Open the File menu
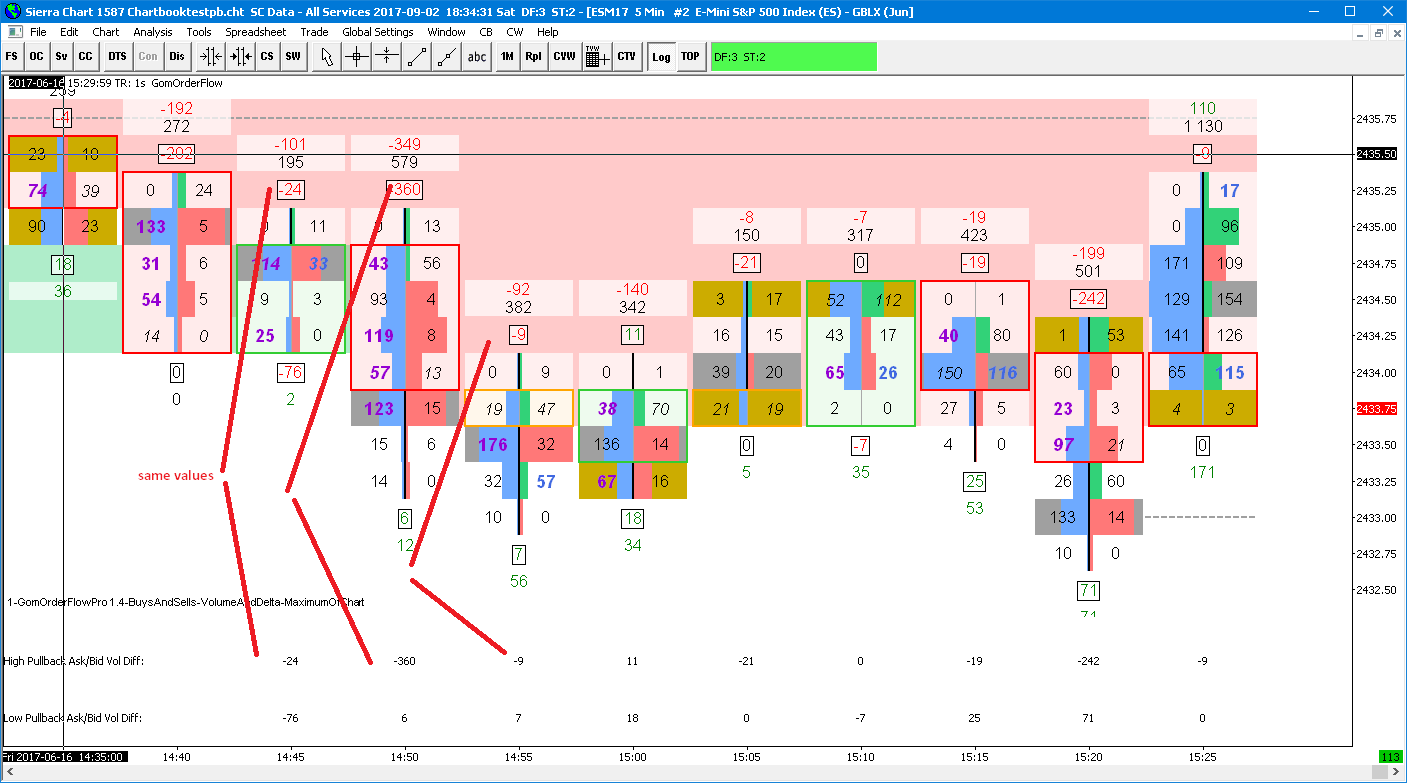1407x783 pixels. click(x=38, y=32)
